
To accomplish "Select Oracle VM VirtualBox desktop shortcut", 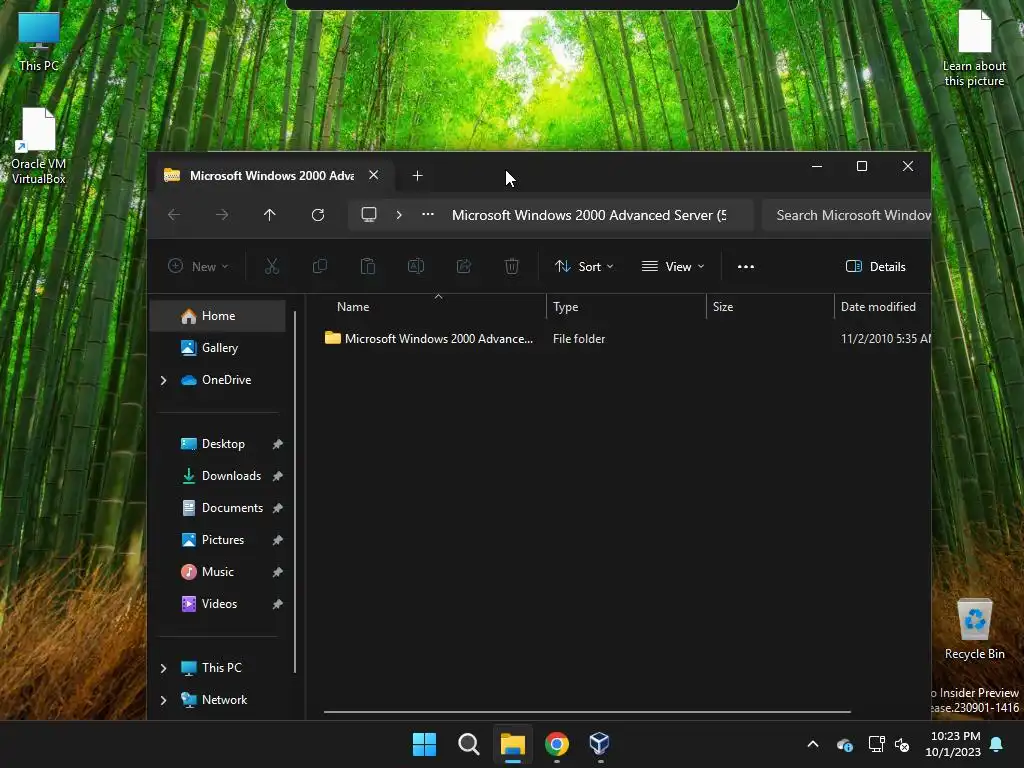I will click(39, 147).
